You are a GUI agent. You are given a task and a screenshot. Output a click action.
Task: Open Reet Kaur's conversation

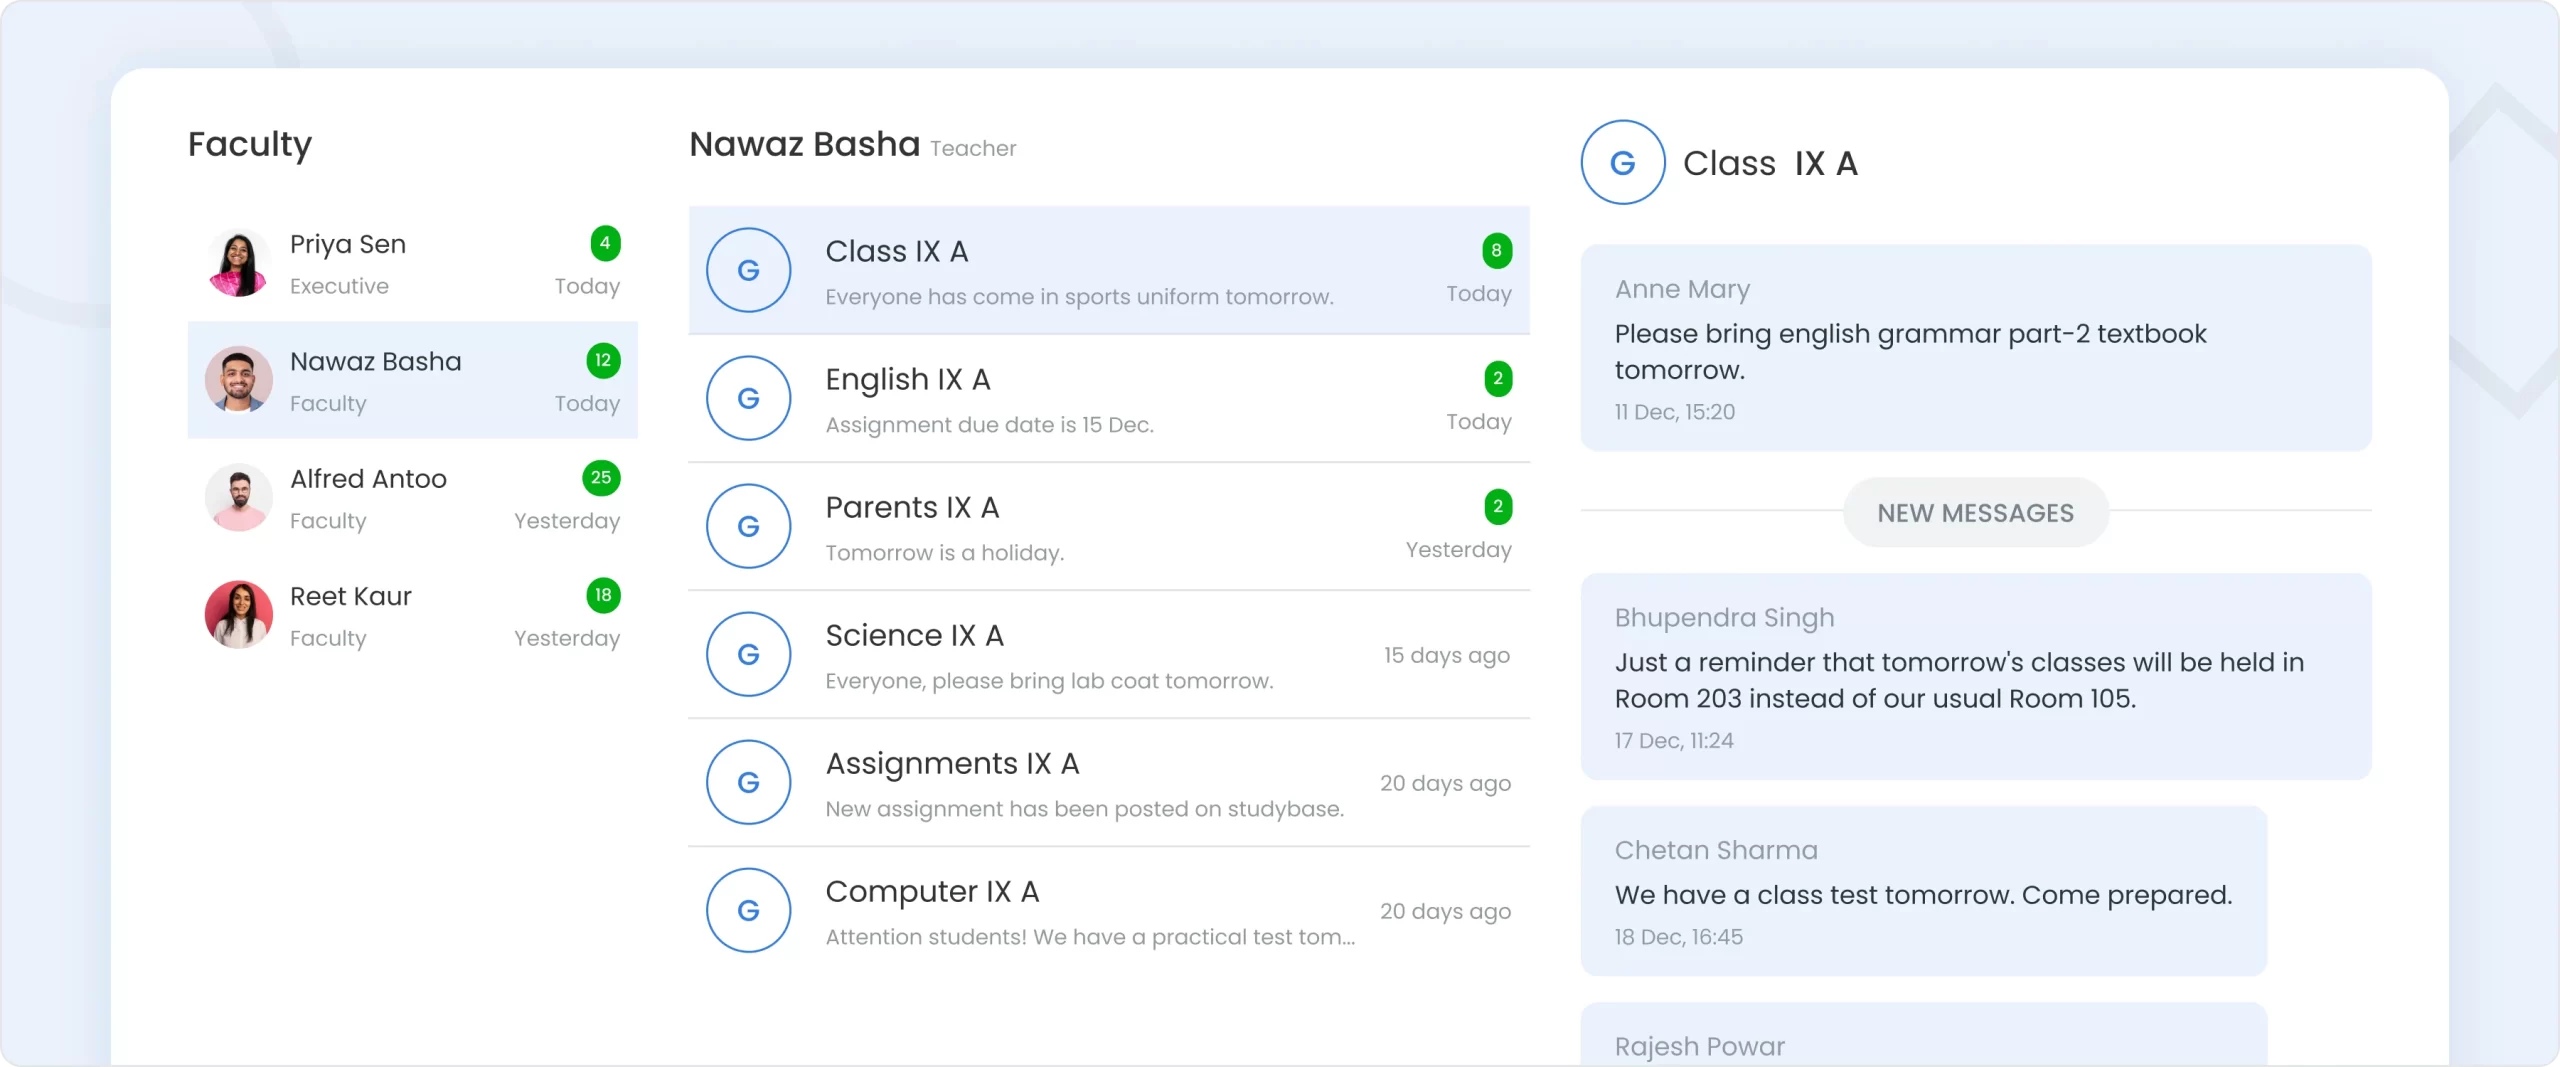pos(412,614)
